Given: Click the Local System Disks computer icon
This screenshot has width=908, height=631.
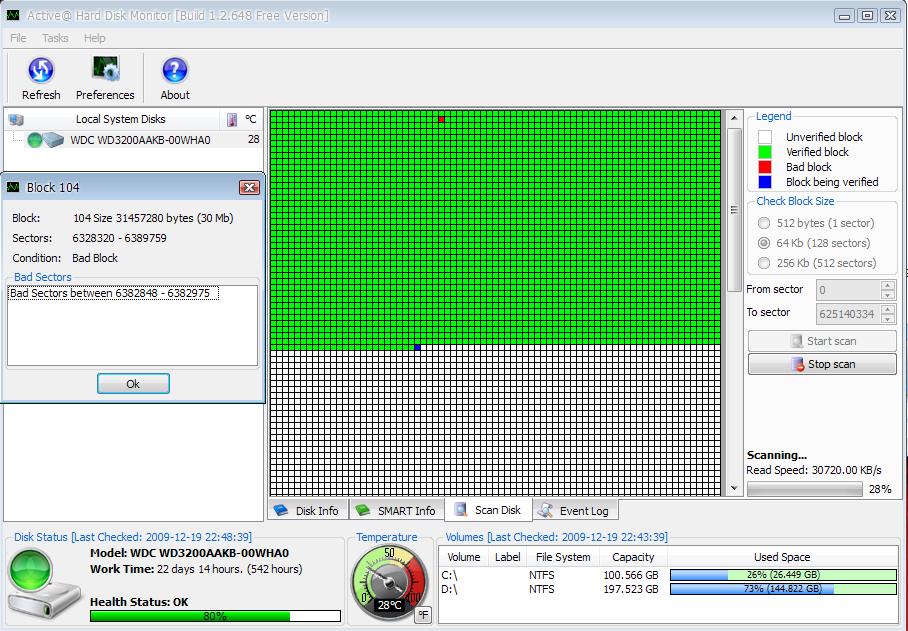Looking at the screenshot, I should pyautogui.click(x=16, y=120).
